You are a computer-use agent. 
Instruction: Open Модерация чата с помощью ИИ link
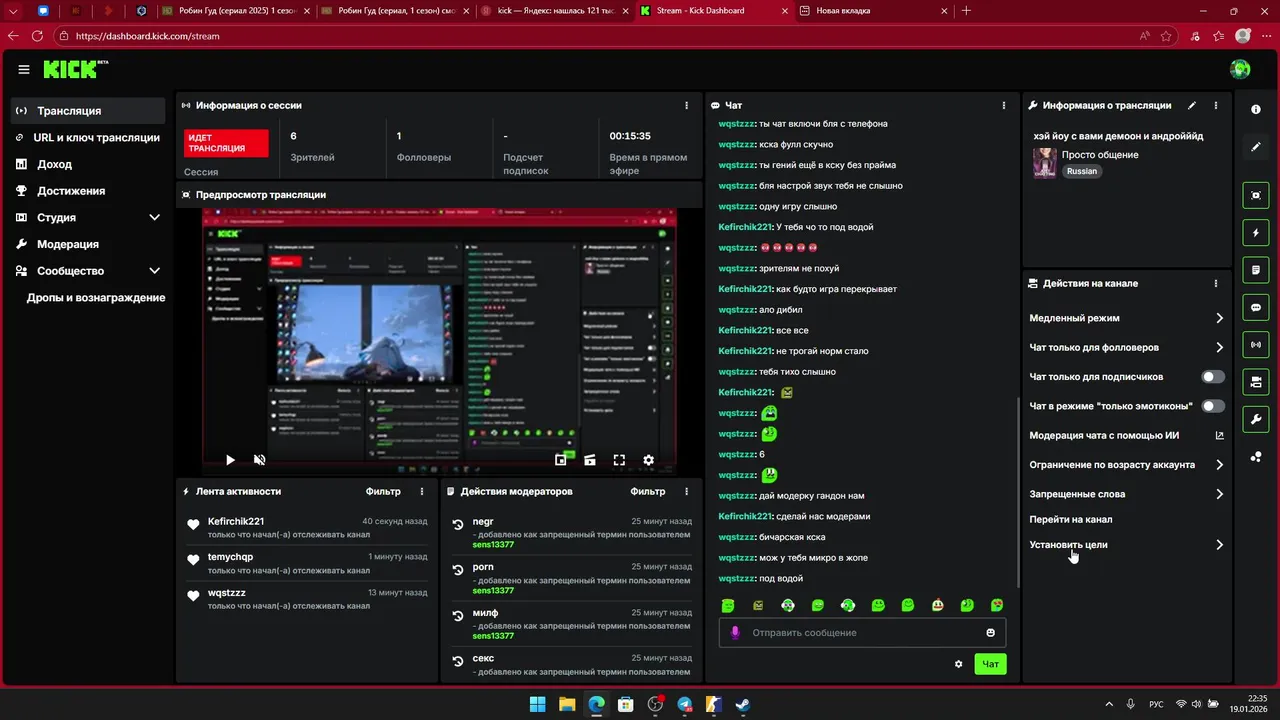tap(1127, 436)
